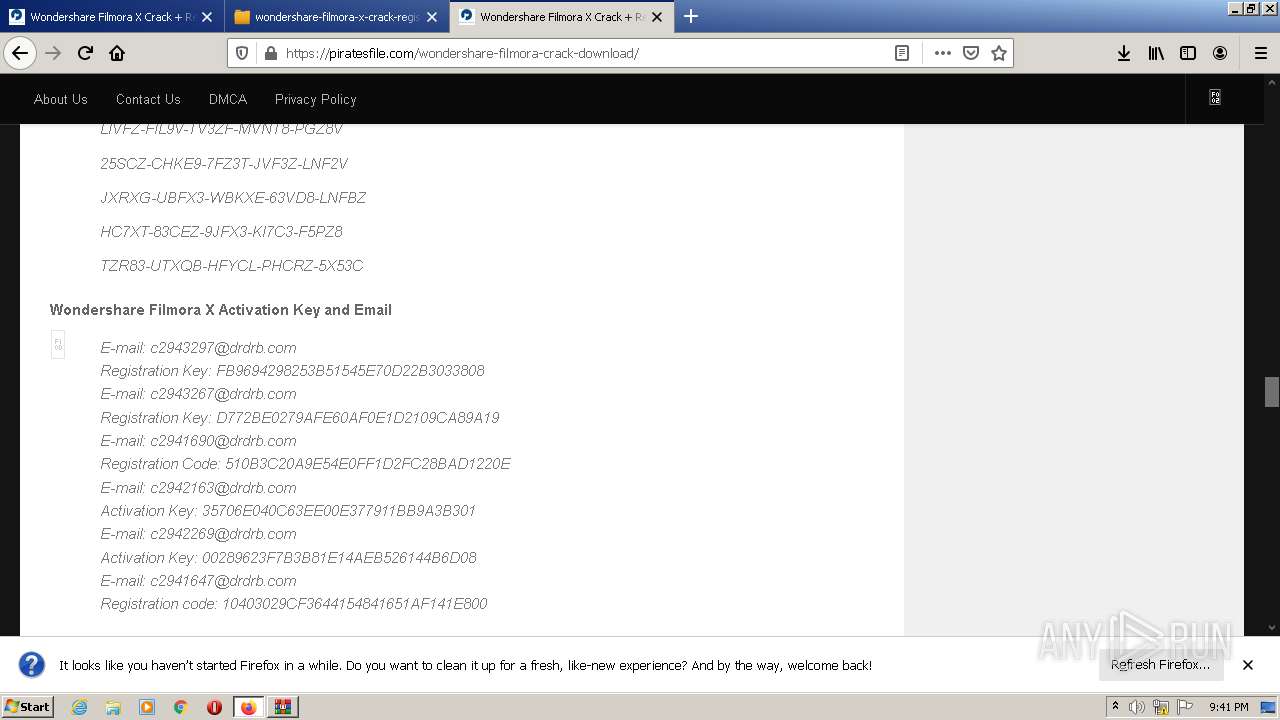Click the taskbar clock showing 9:41 PM

1228,707
